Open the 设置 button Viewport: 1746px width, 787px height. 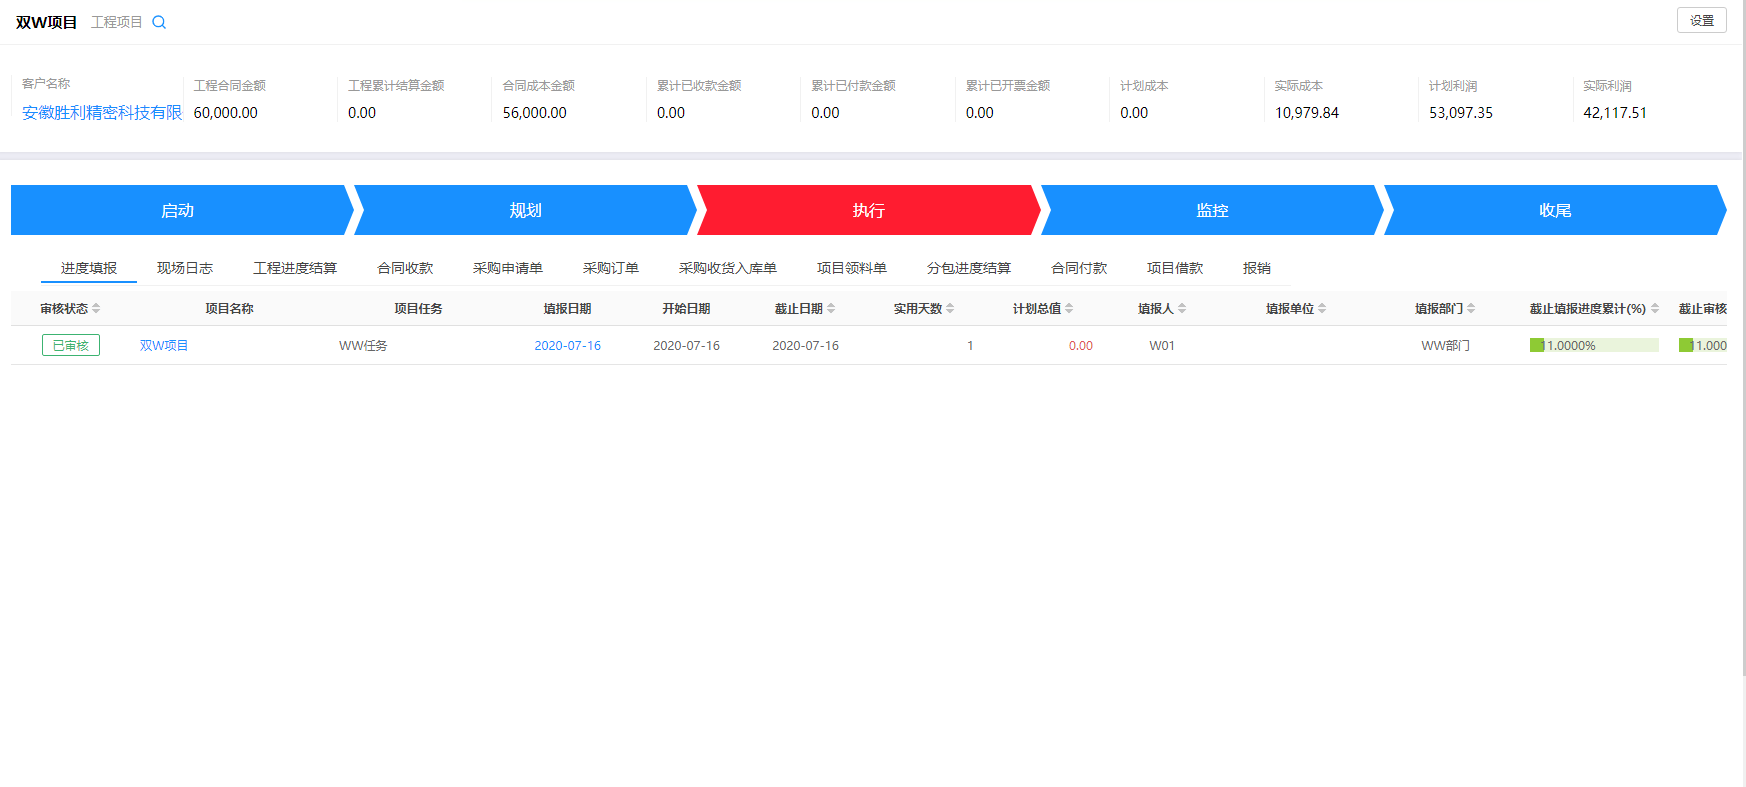pyautogui.click(x=1701, y=20)
